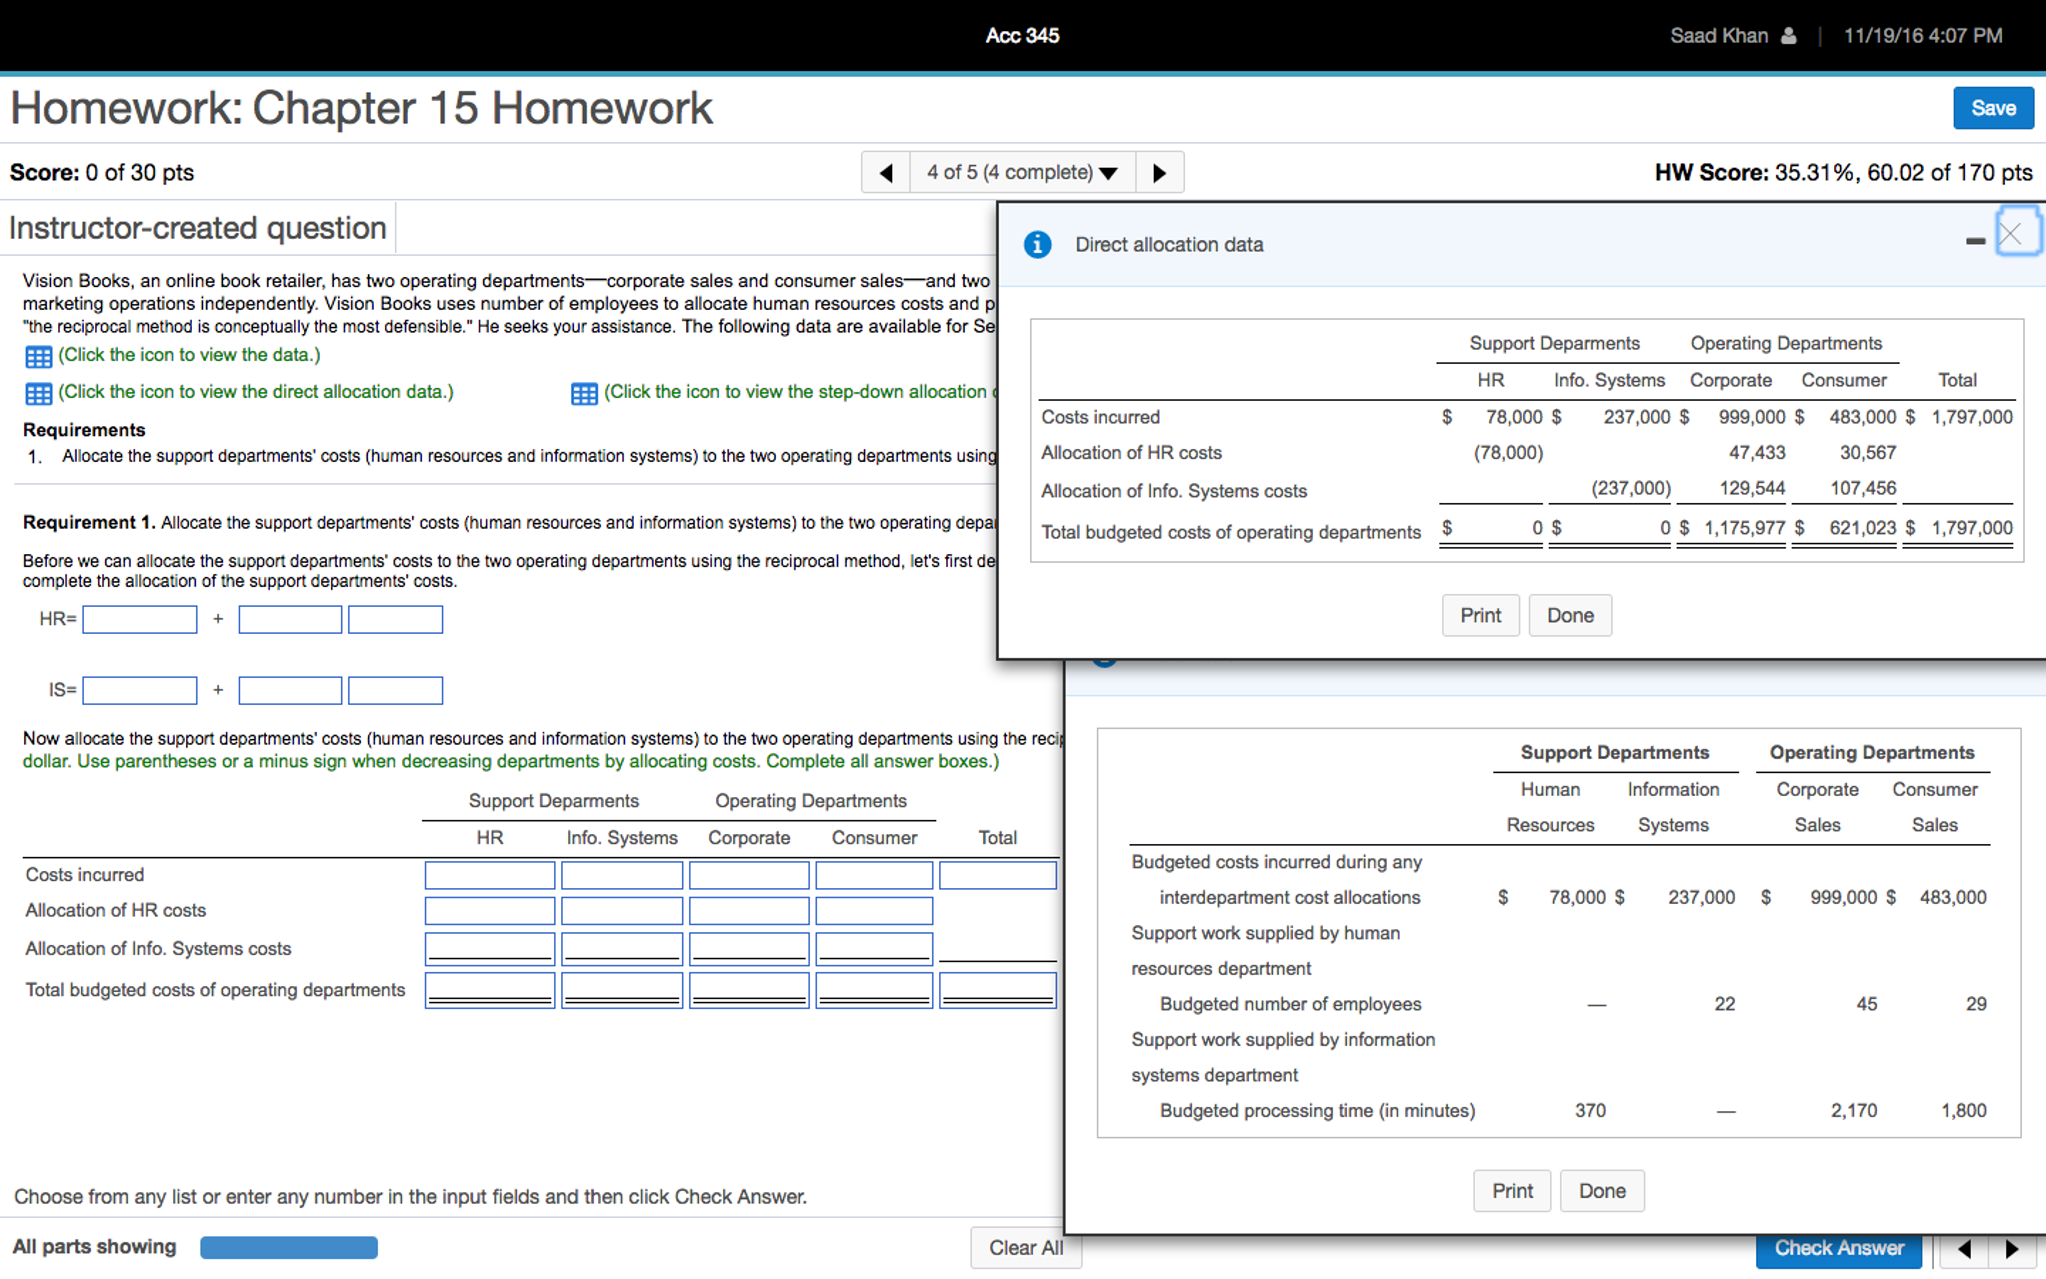Click the first HR= equation input field
The height and width of the screenshot is (1279, 2046).
pyautogui.click(x=140, y=620)
